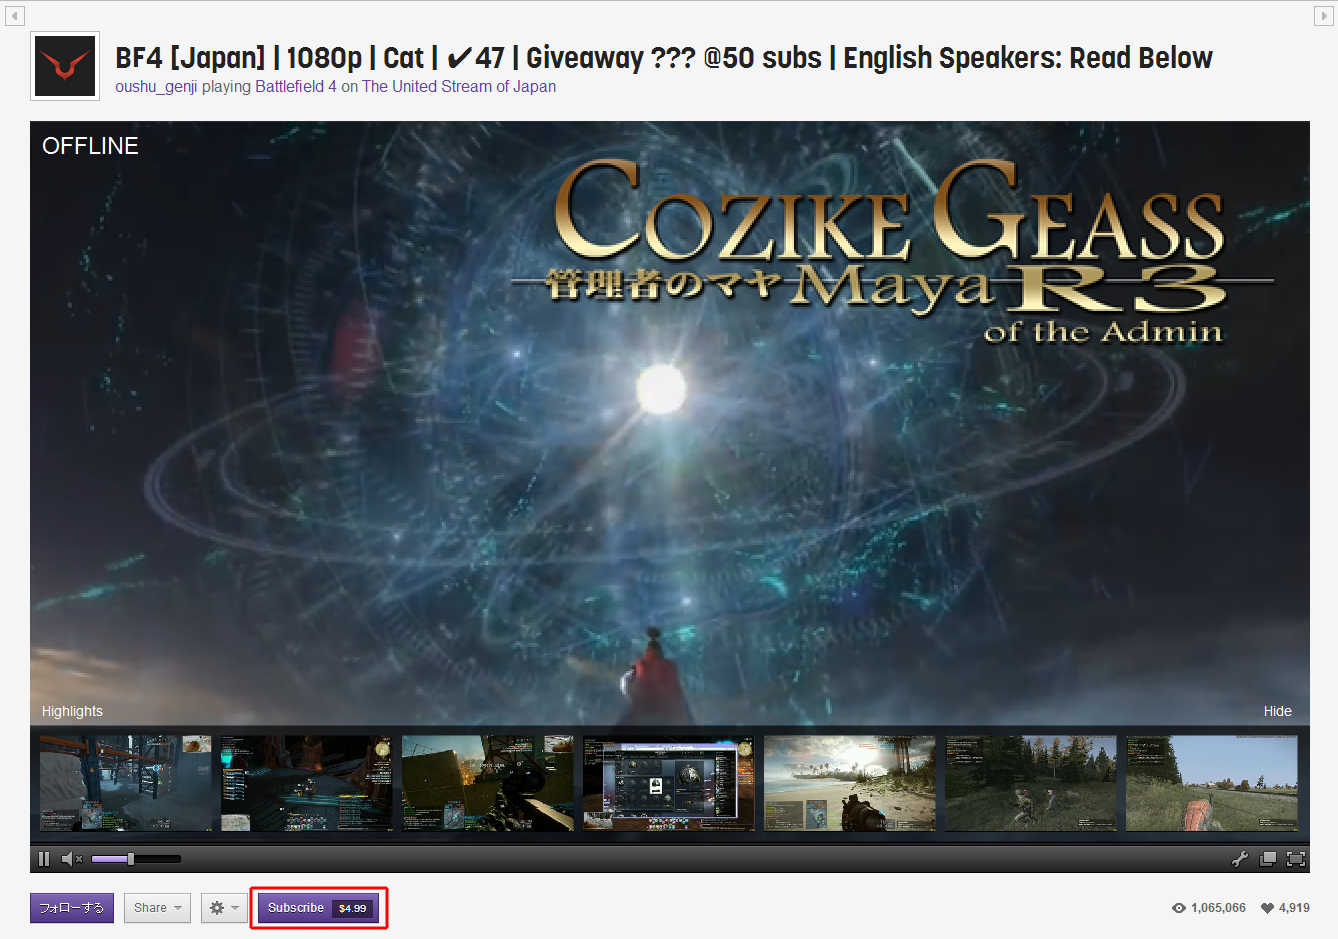Open The United Stream of Japan link
This screenshot has width=1338, height=939.
tap(459, 87)
